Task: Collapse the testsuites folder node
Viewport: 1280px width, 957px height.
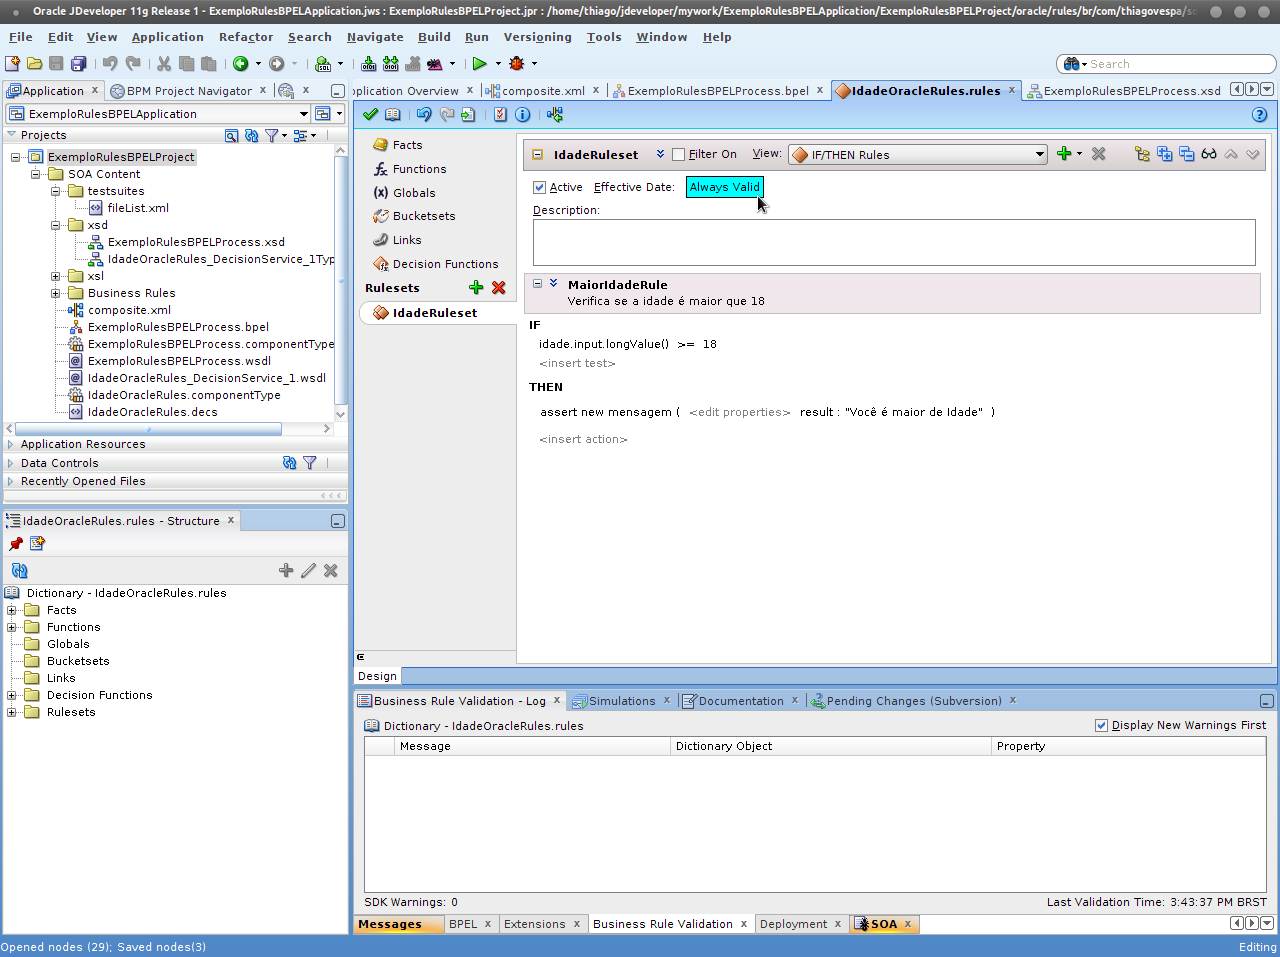Action: pos(56,191)
